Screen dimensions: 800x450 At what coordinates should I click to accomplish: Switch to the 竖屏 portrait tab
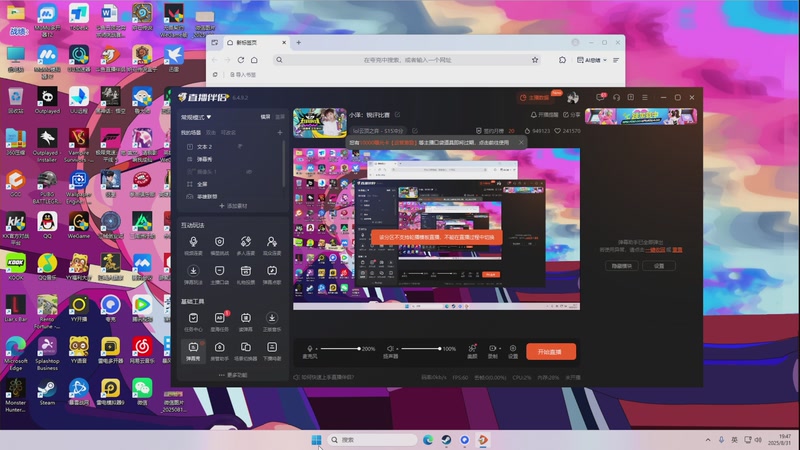point(280,117)
